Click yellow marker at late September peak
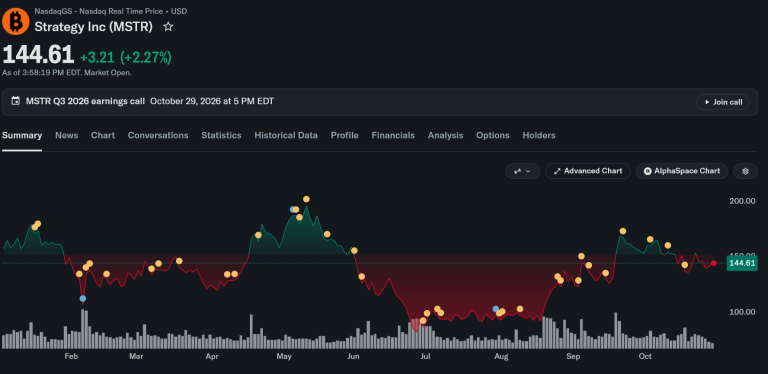The height and width of the screenshot is (374, 768). (623, 231)
